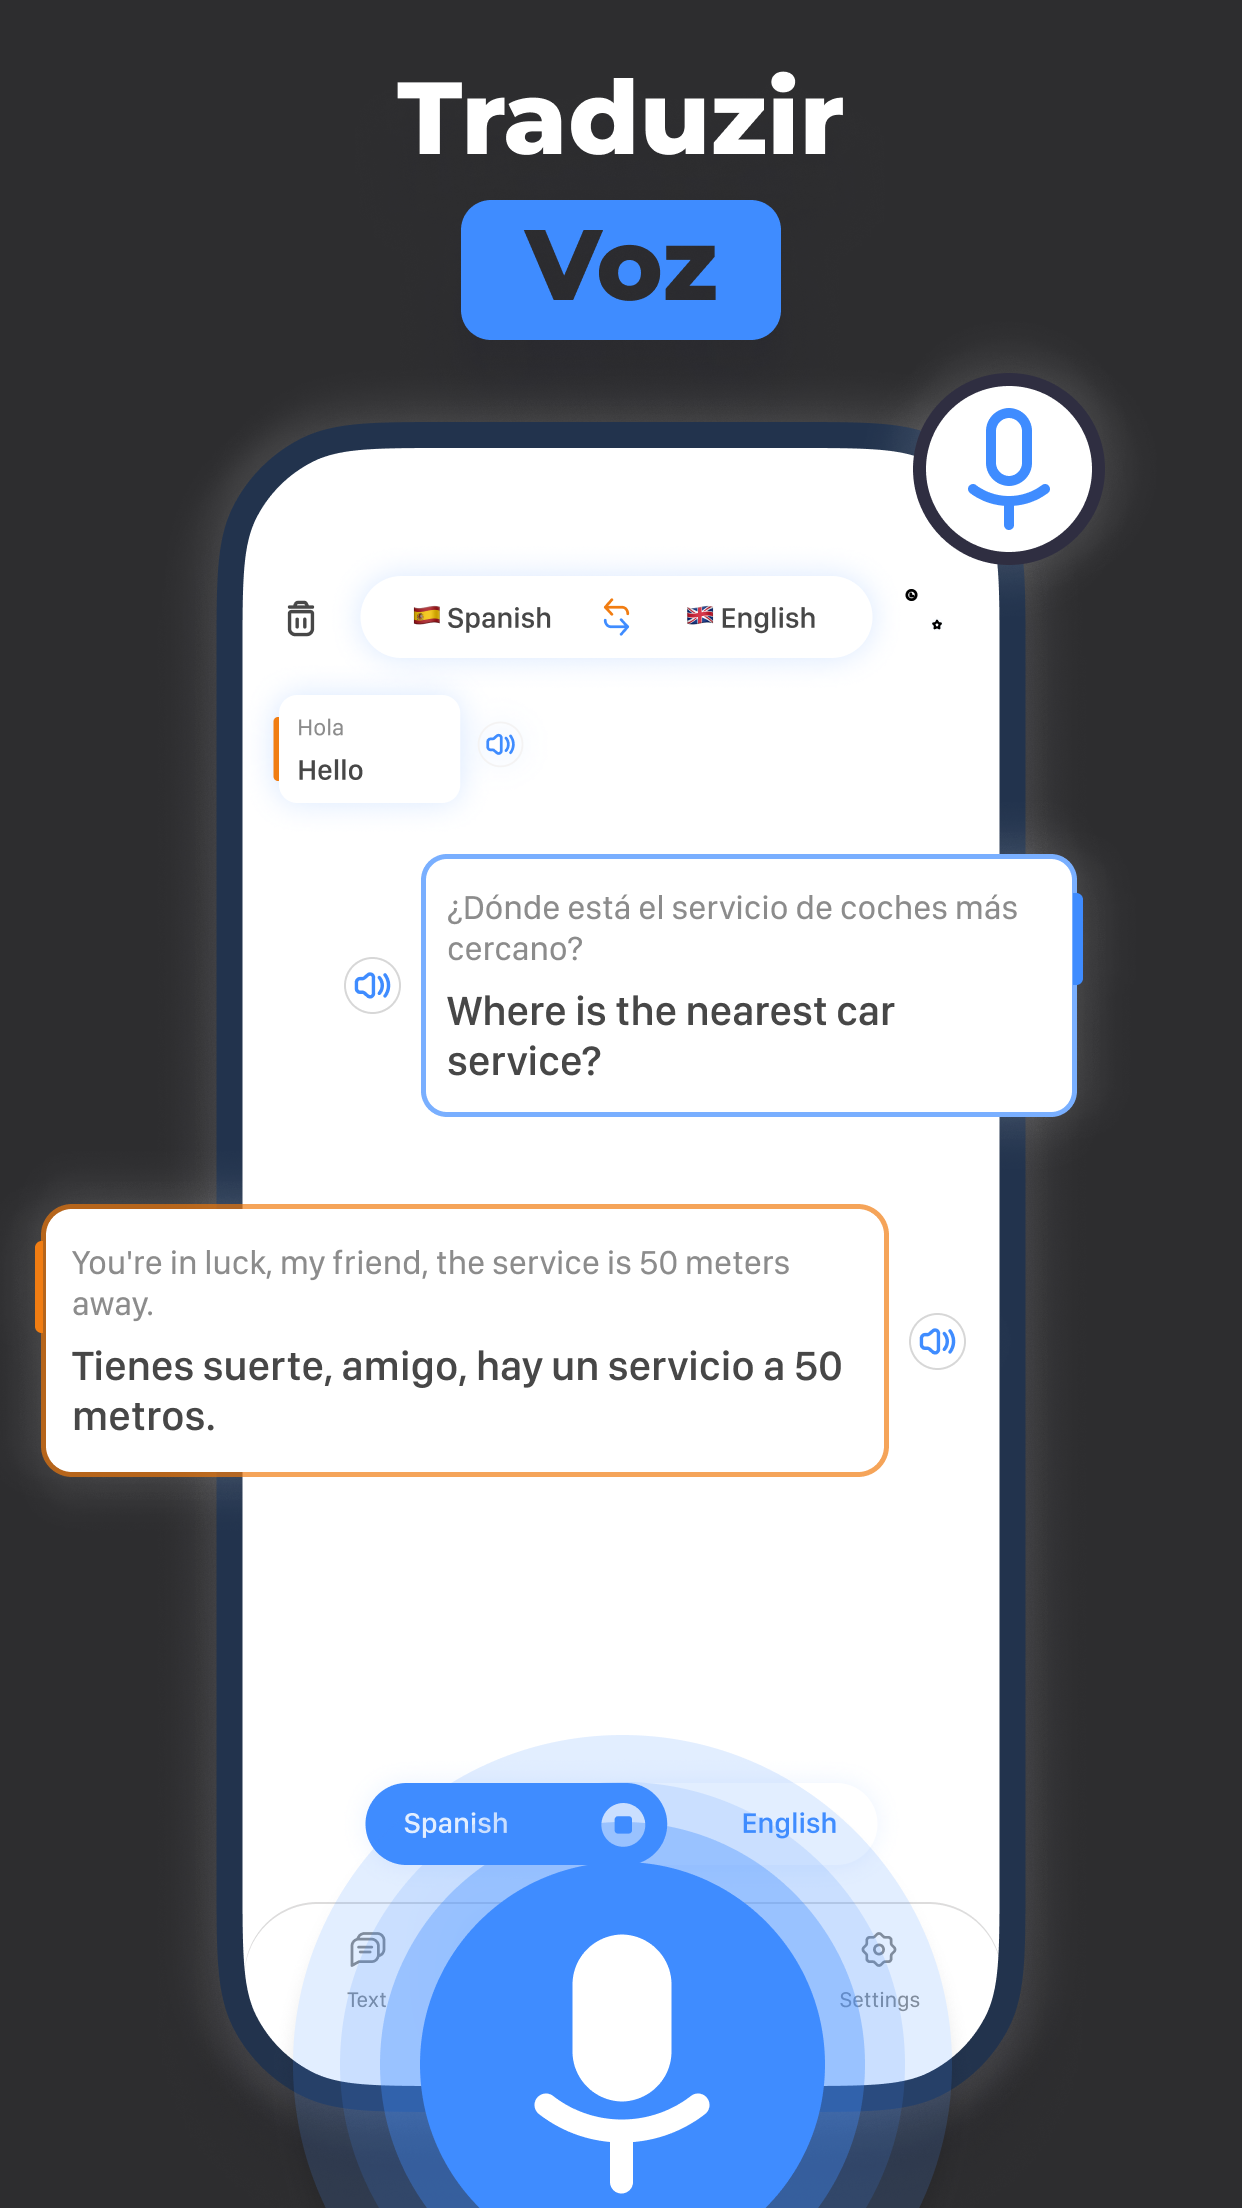Switch to the Text tab
Image resolution: width=1242 pixels, height=2208 pixels.
(x=367, y=1970)
